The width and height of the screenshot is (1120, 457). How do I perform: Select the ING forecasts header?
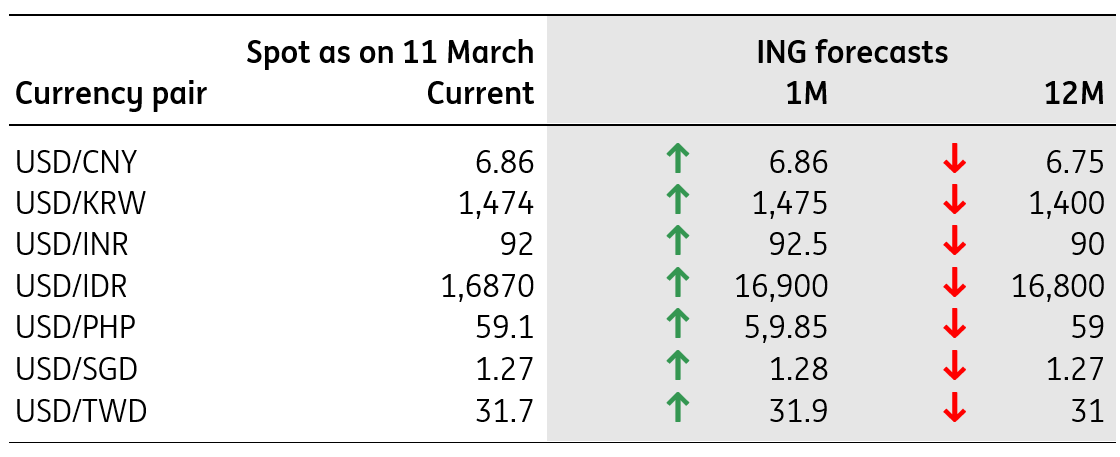tap(852, 53)
